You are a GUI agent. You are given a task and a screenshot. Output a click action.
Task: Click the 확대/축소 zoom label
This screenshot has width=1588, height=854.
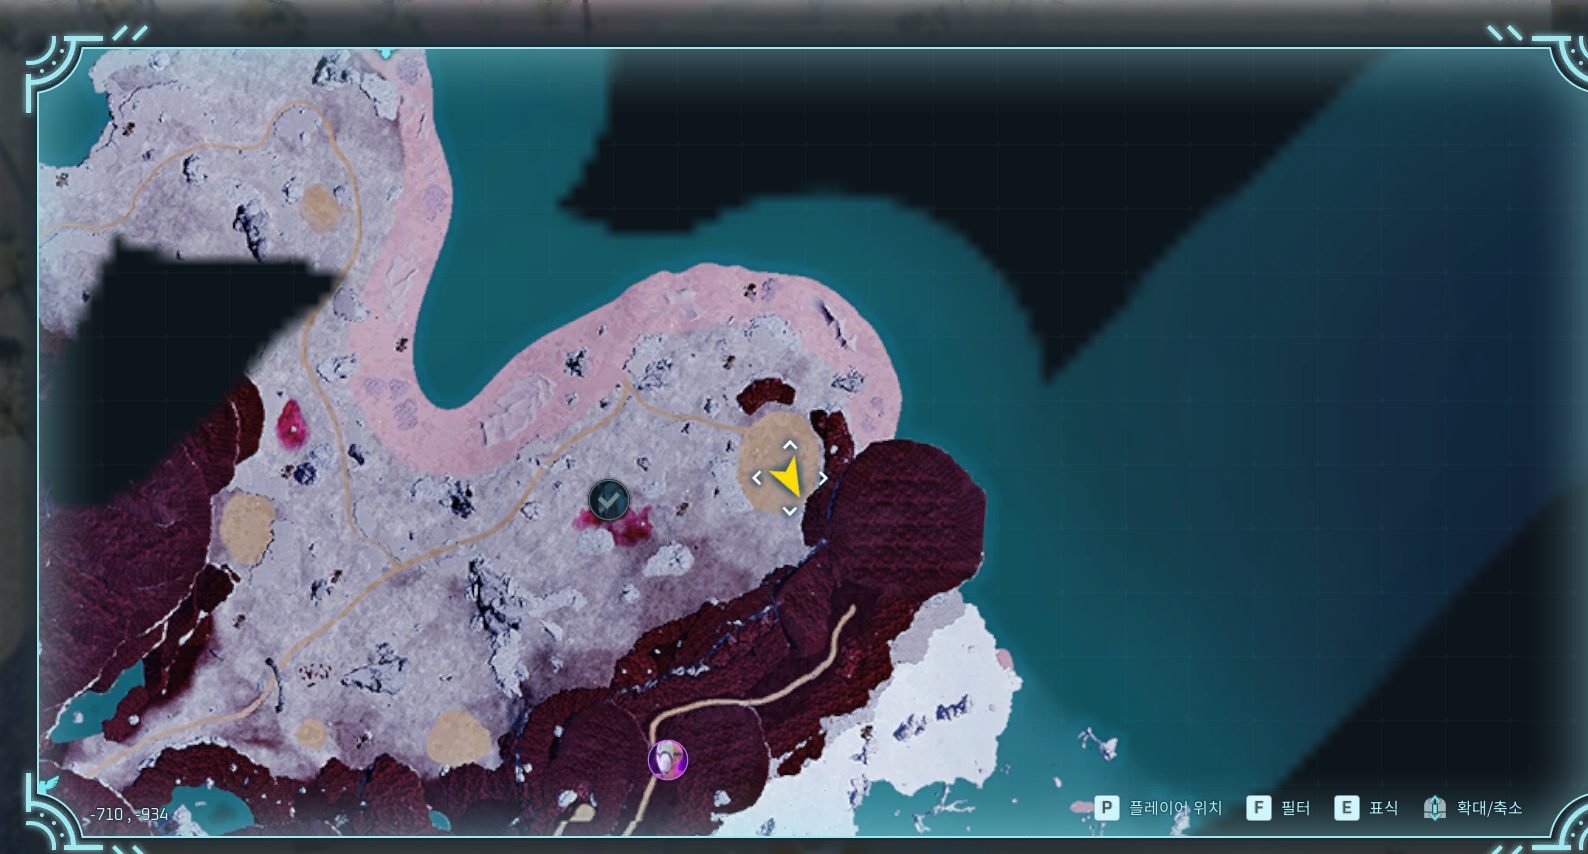(1489, 808)
